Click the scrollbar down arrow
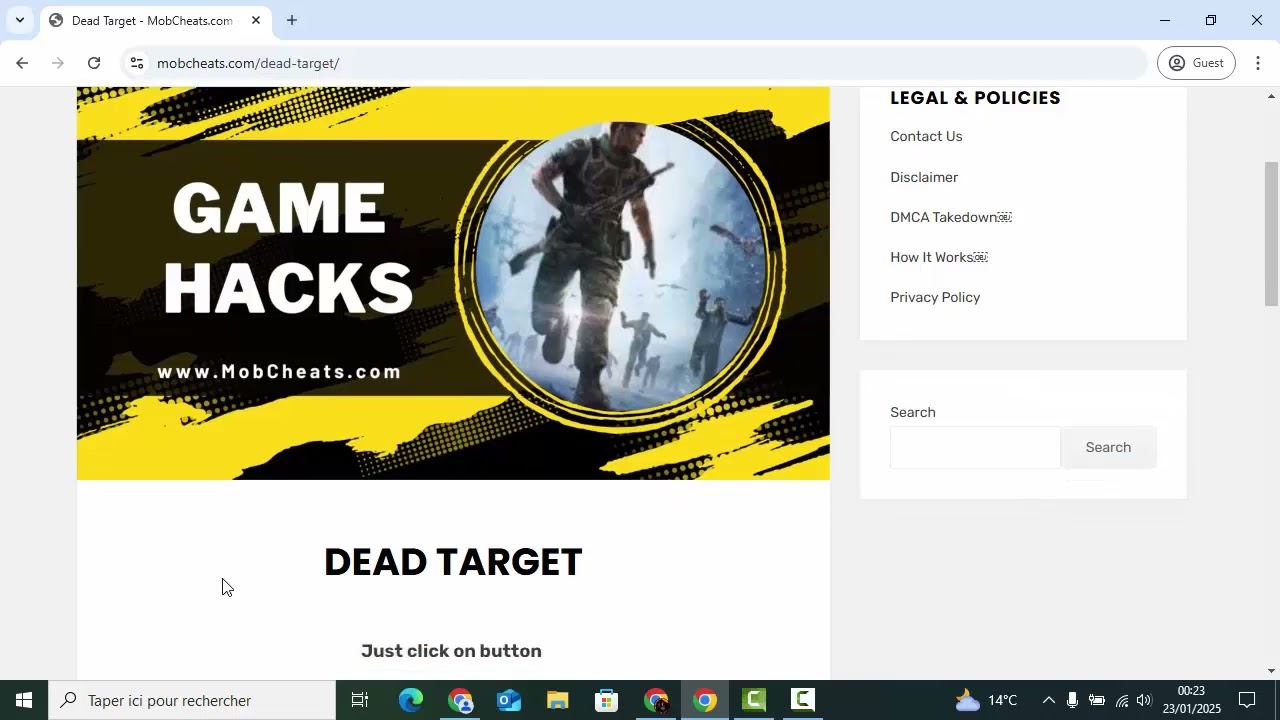This screenshot has height=720, width=1280. pos(1272,671)
